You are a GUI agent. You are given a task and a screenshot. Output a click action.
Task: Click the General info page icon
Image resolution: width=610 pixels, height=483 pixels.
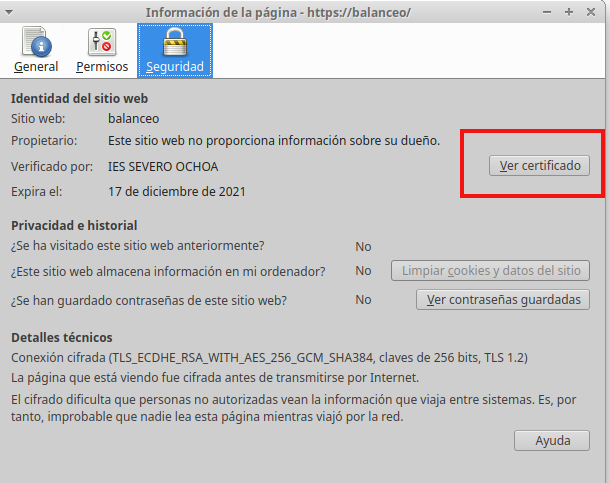pos(35,42)
